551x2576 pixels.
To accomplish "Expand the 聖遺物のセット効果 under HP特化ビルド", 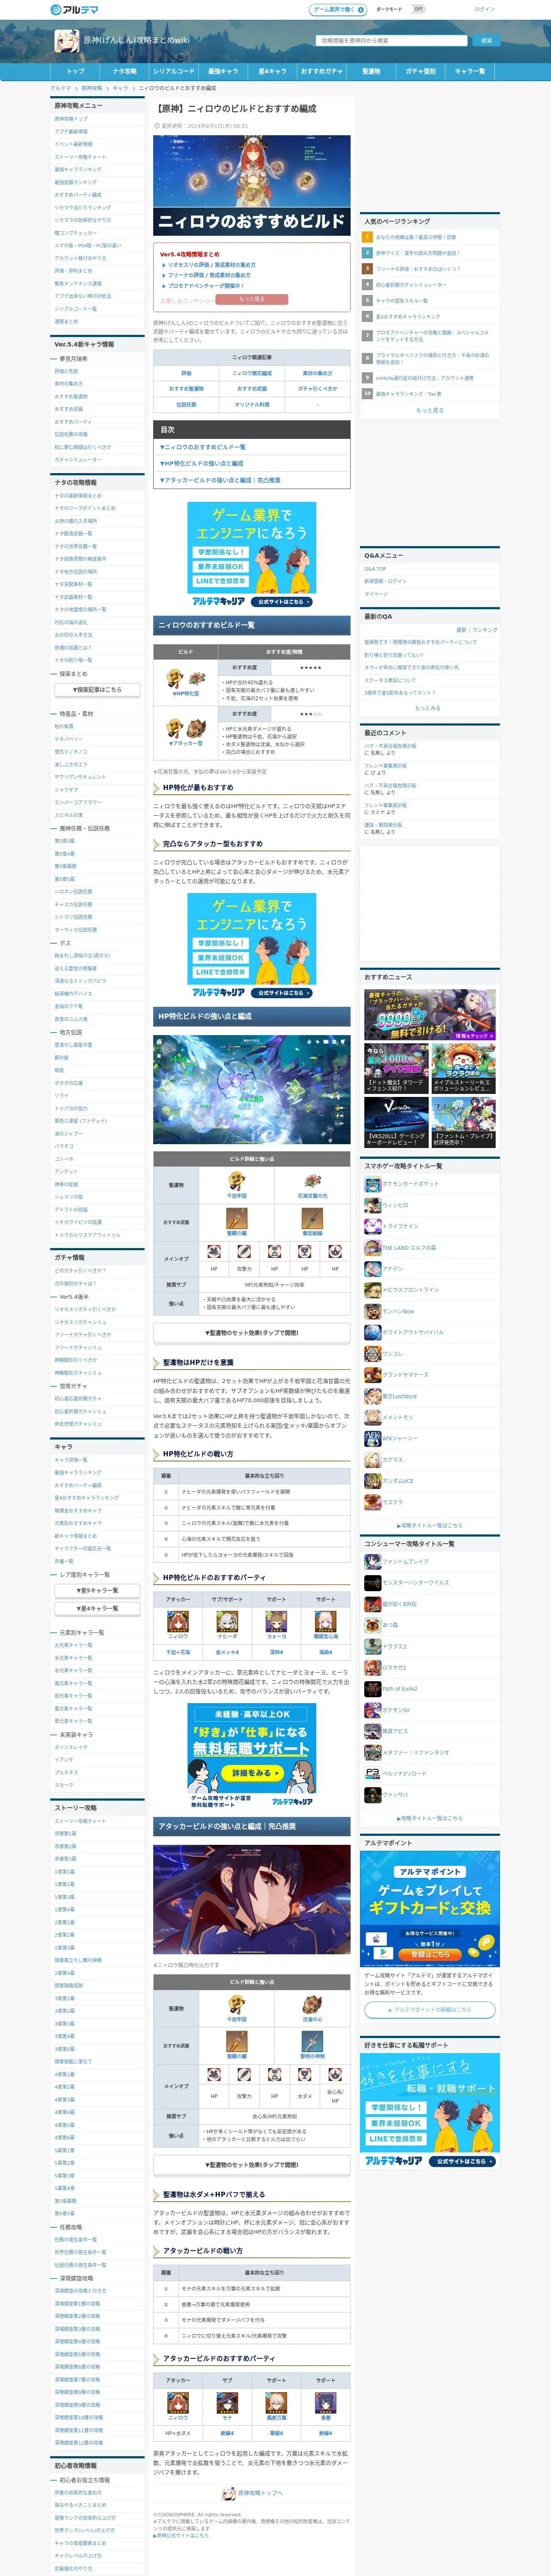I will coord(251,1333).
